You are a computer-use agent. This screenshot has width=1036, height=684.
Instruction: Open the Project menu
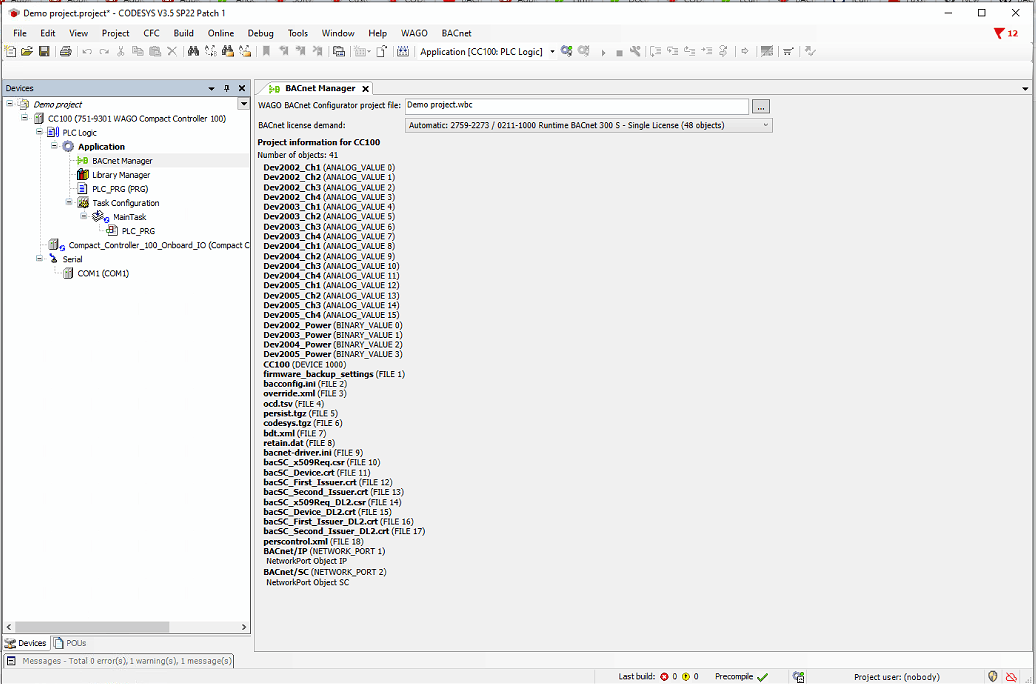(116, 33)
